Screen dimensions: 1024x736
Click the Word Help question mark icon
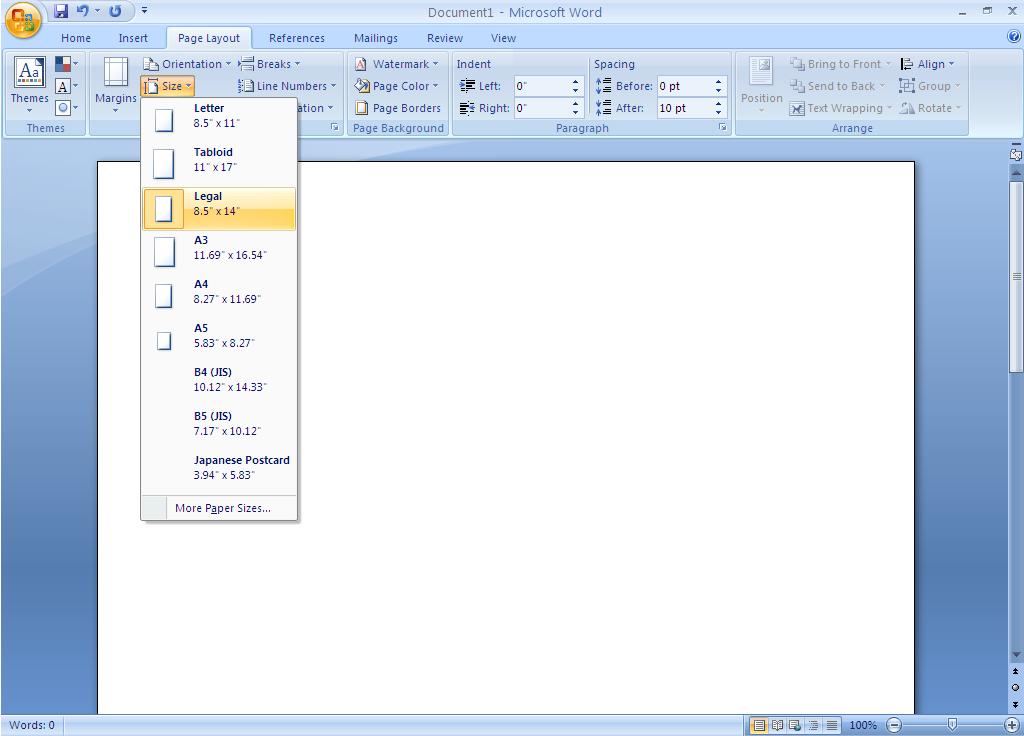click(1013, 37)
